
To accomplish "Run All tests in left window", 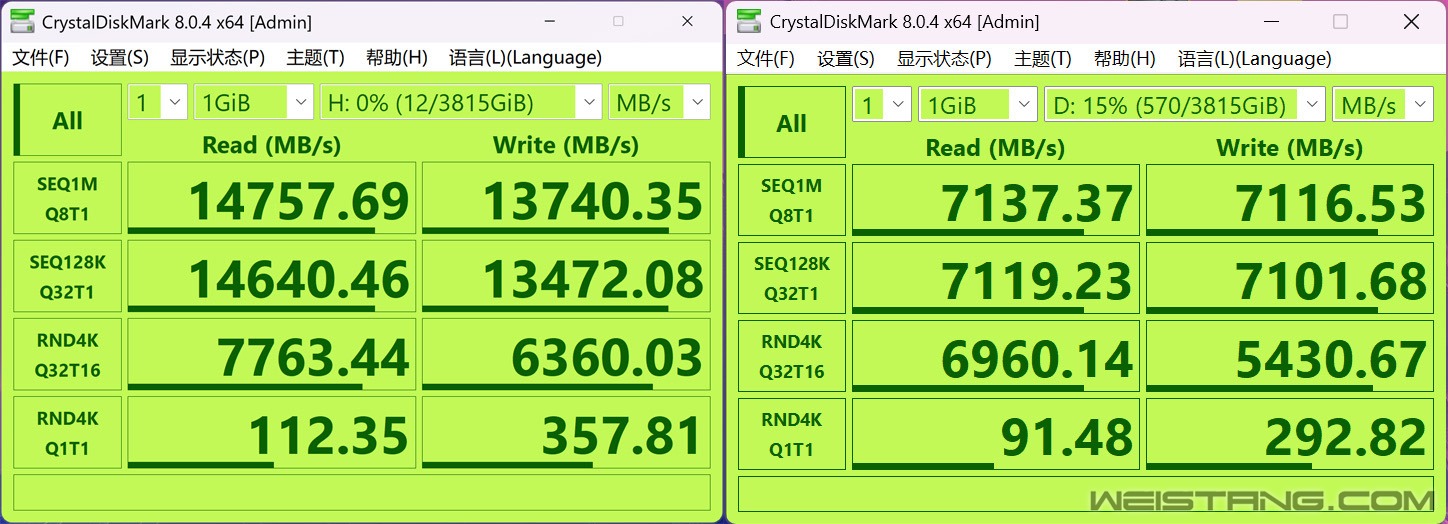I will [x=67, y=121].
